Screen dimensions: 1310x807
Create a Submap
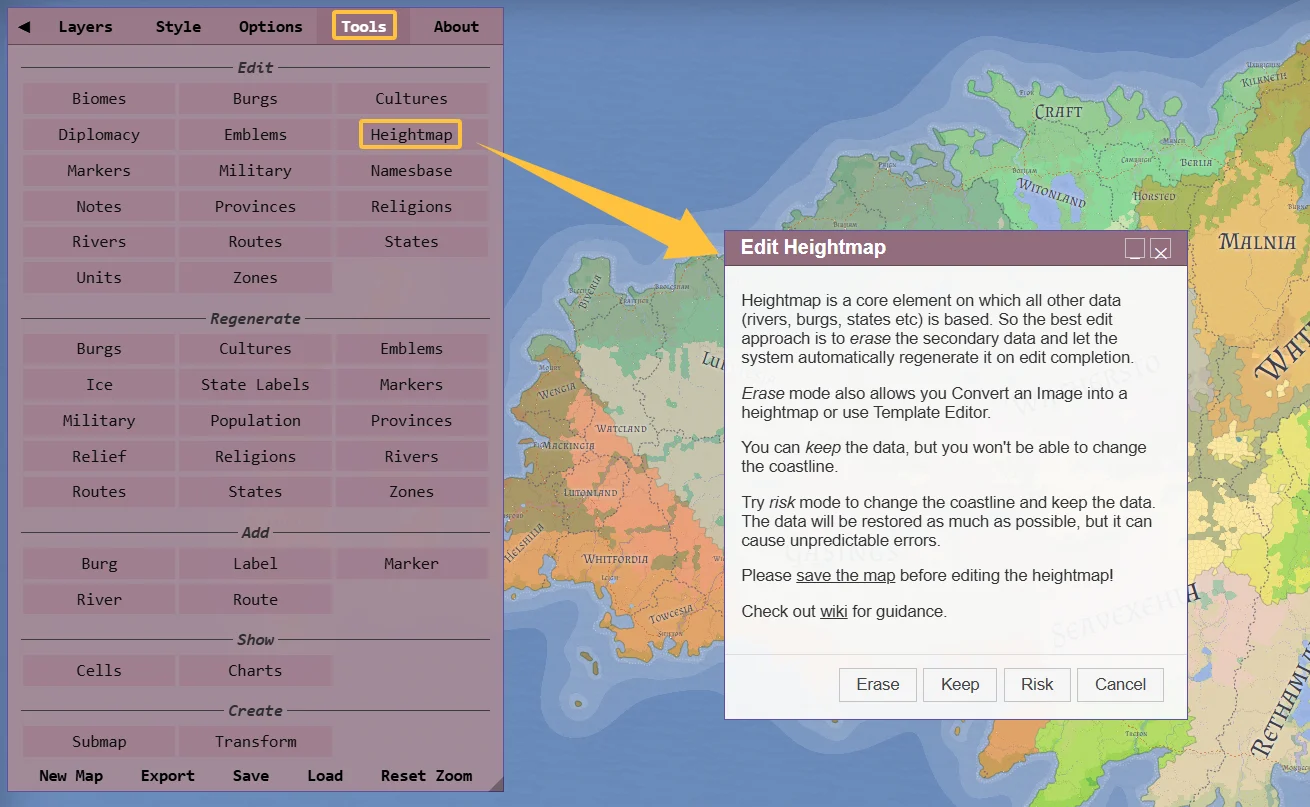tap(99, 742)
